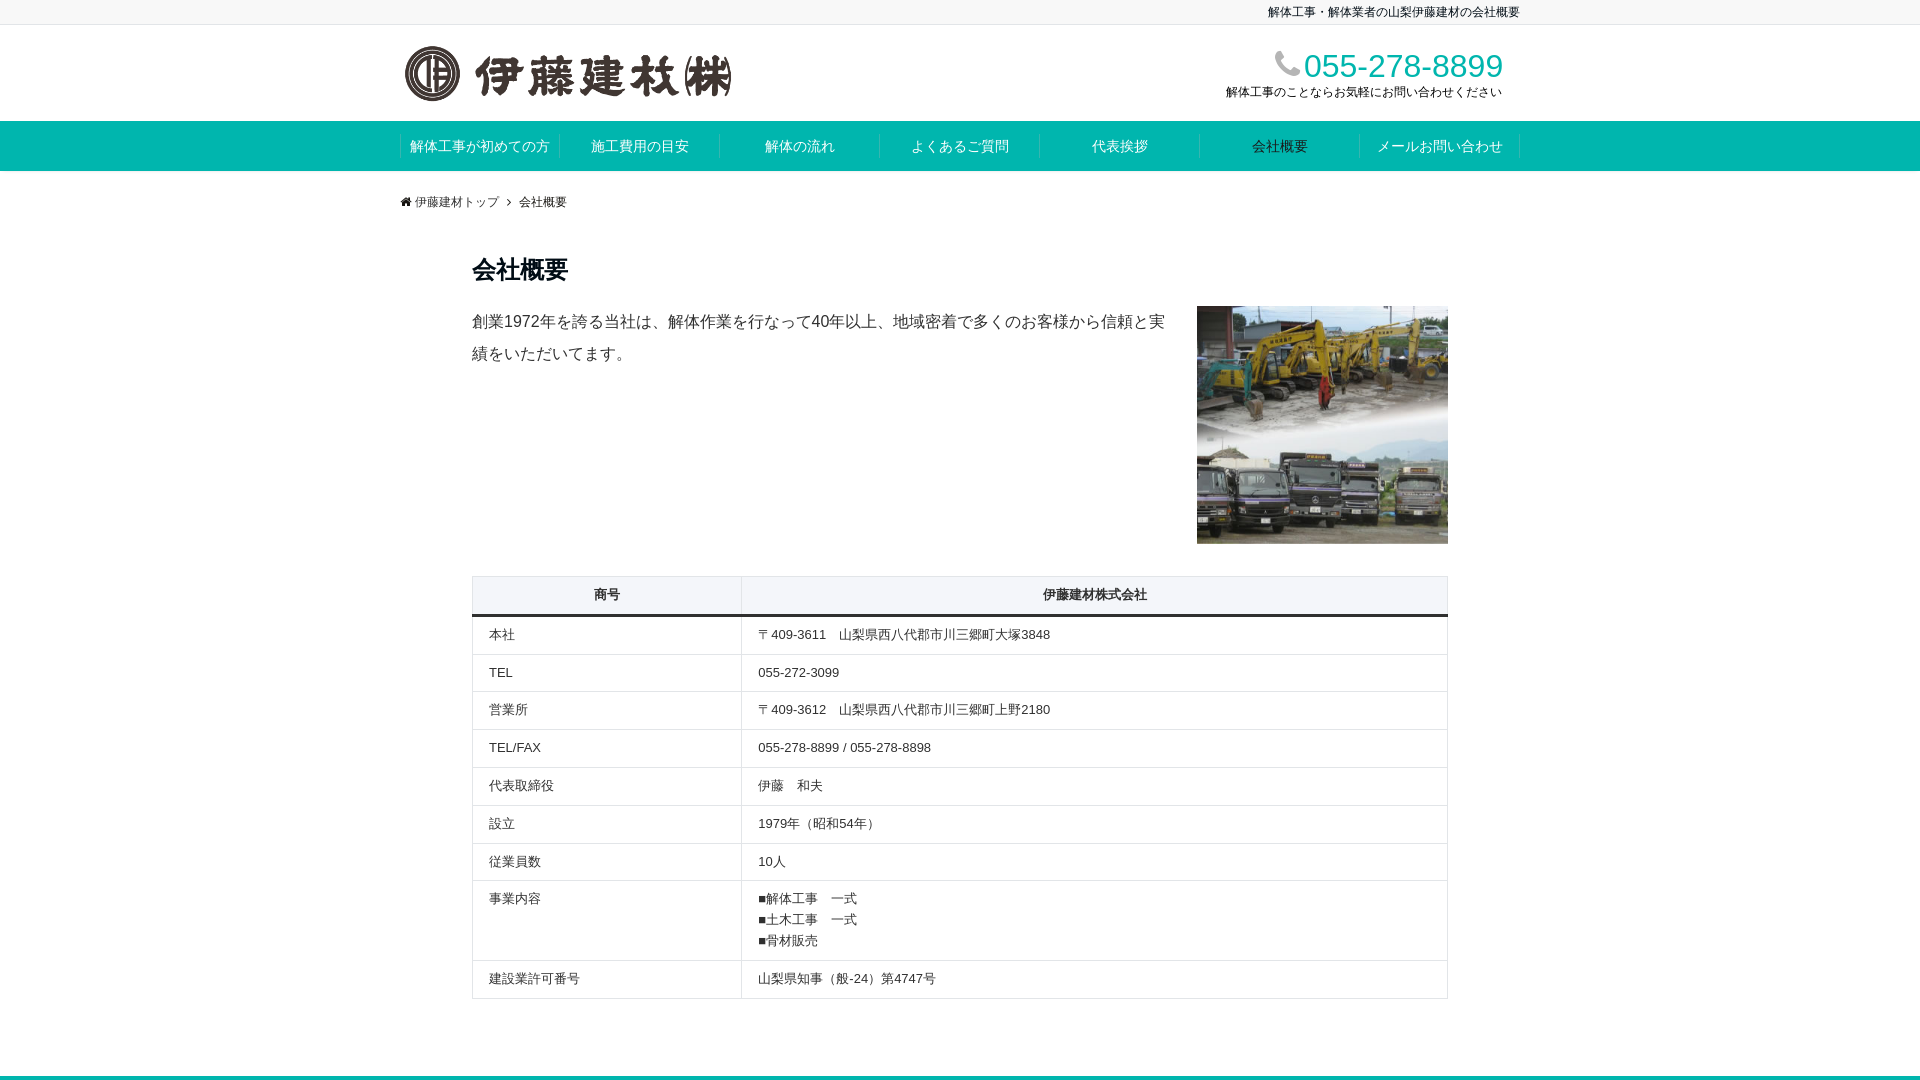Go to the 代表挨拶 greeting page

pos(1119,146)
